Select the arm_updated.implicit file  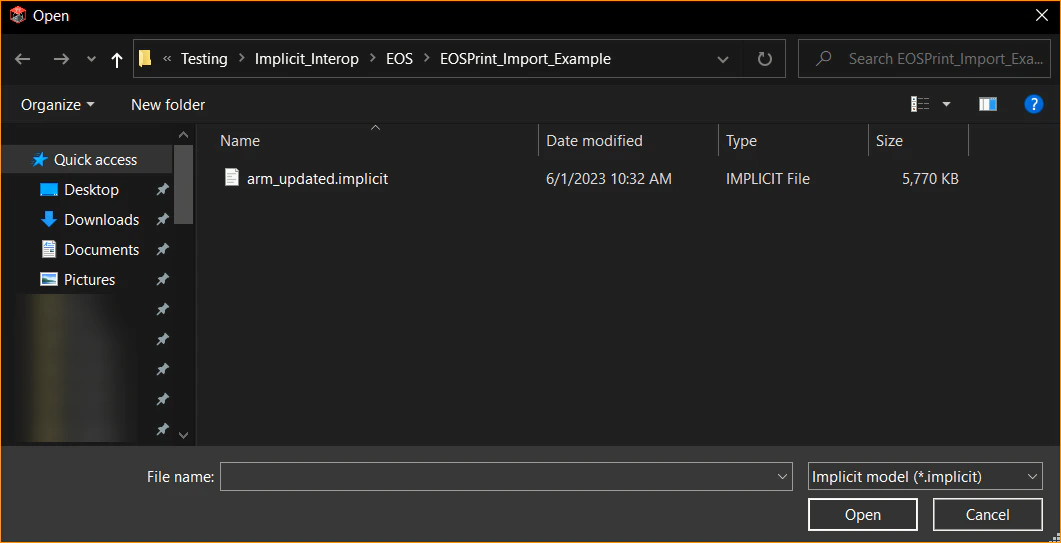click(x=317, y=179)
